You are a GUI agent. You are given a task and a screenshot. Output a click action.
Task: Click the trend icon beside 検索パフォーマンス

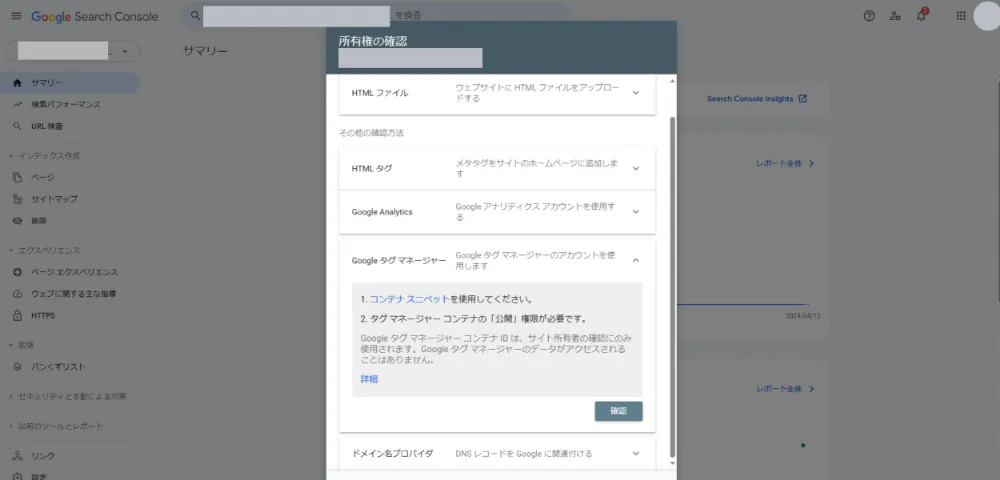coord(17,105)
